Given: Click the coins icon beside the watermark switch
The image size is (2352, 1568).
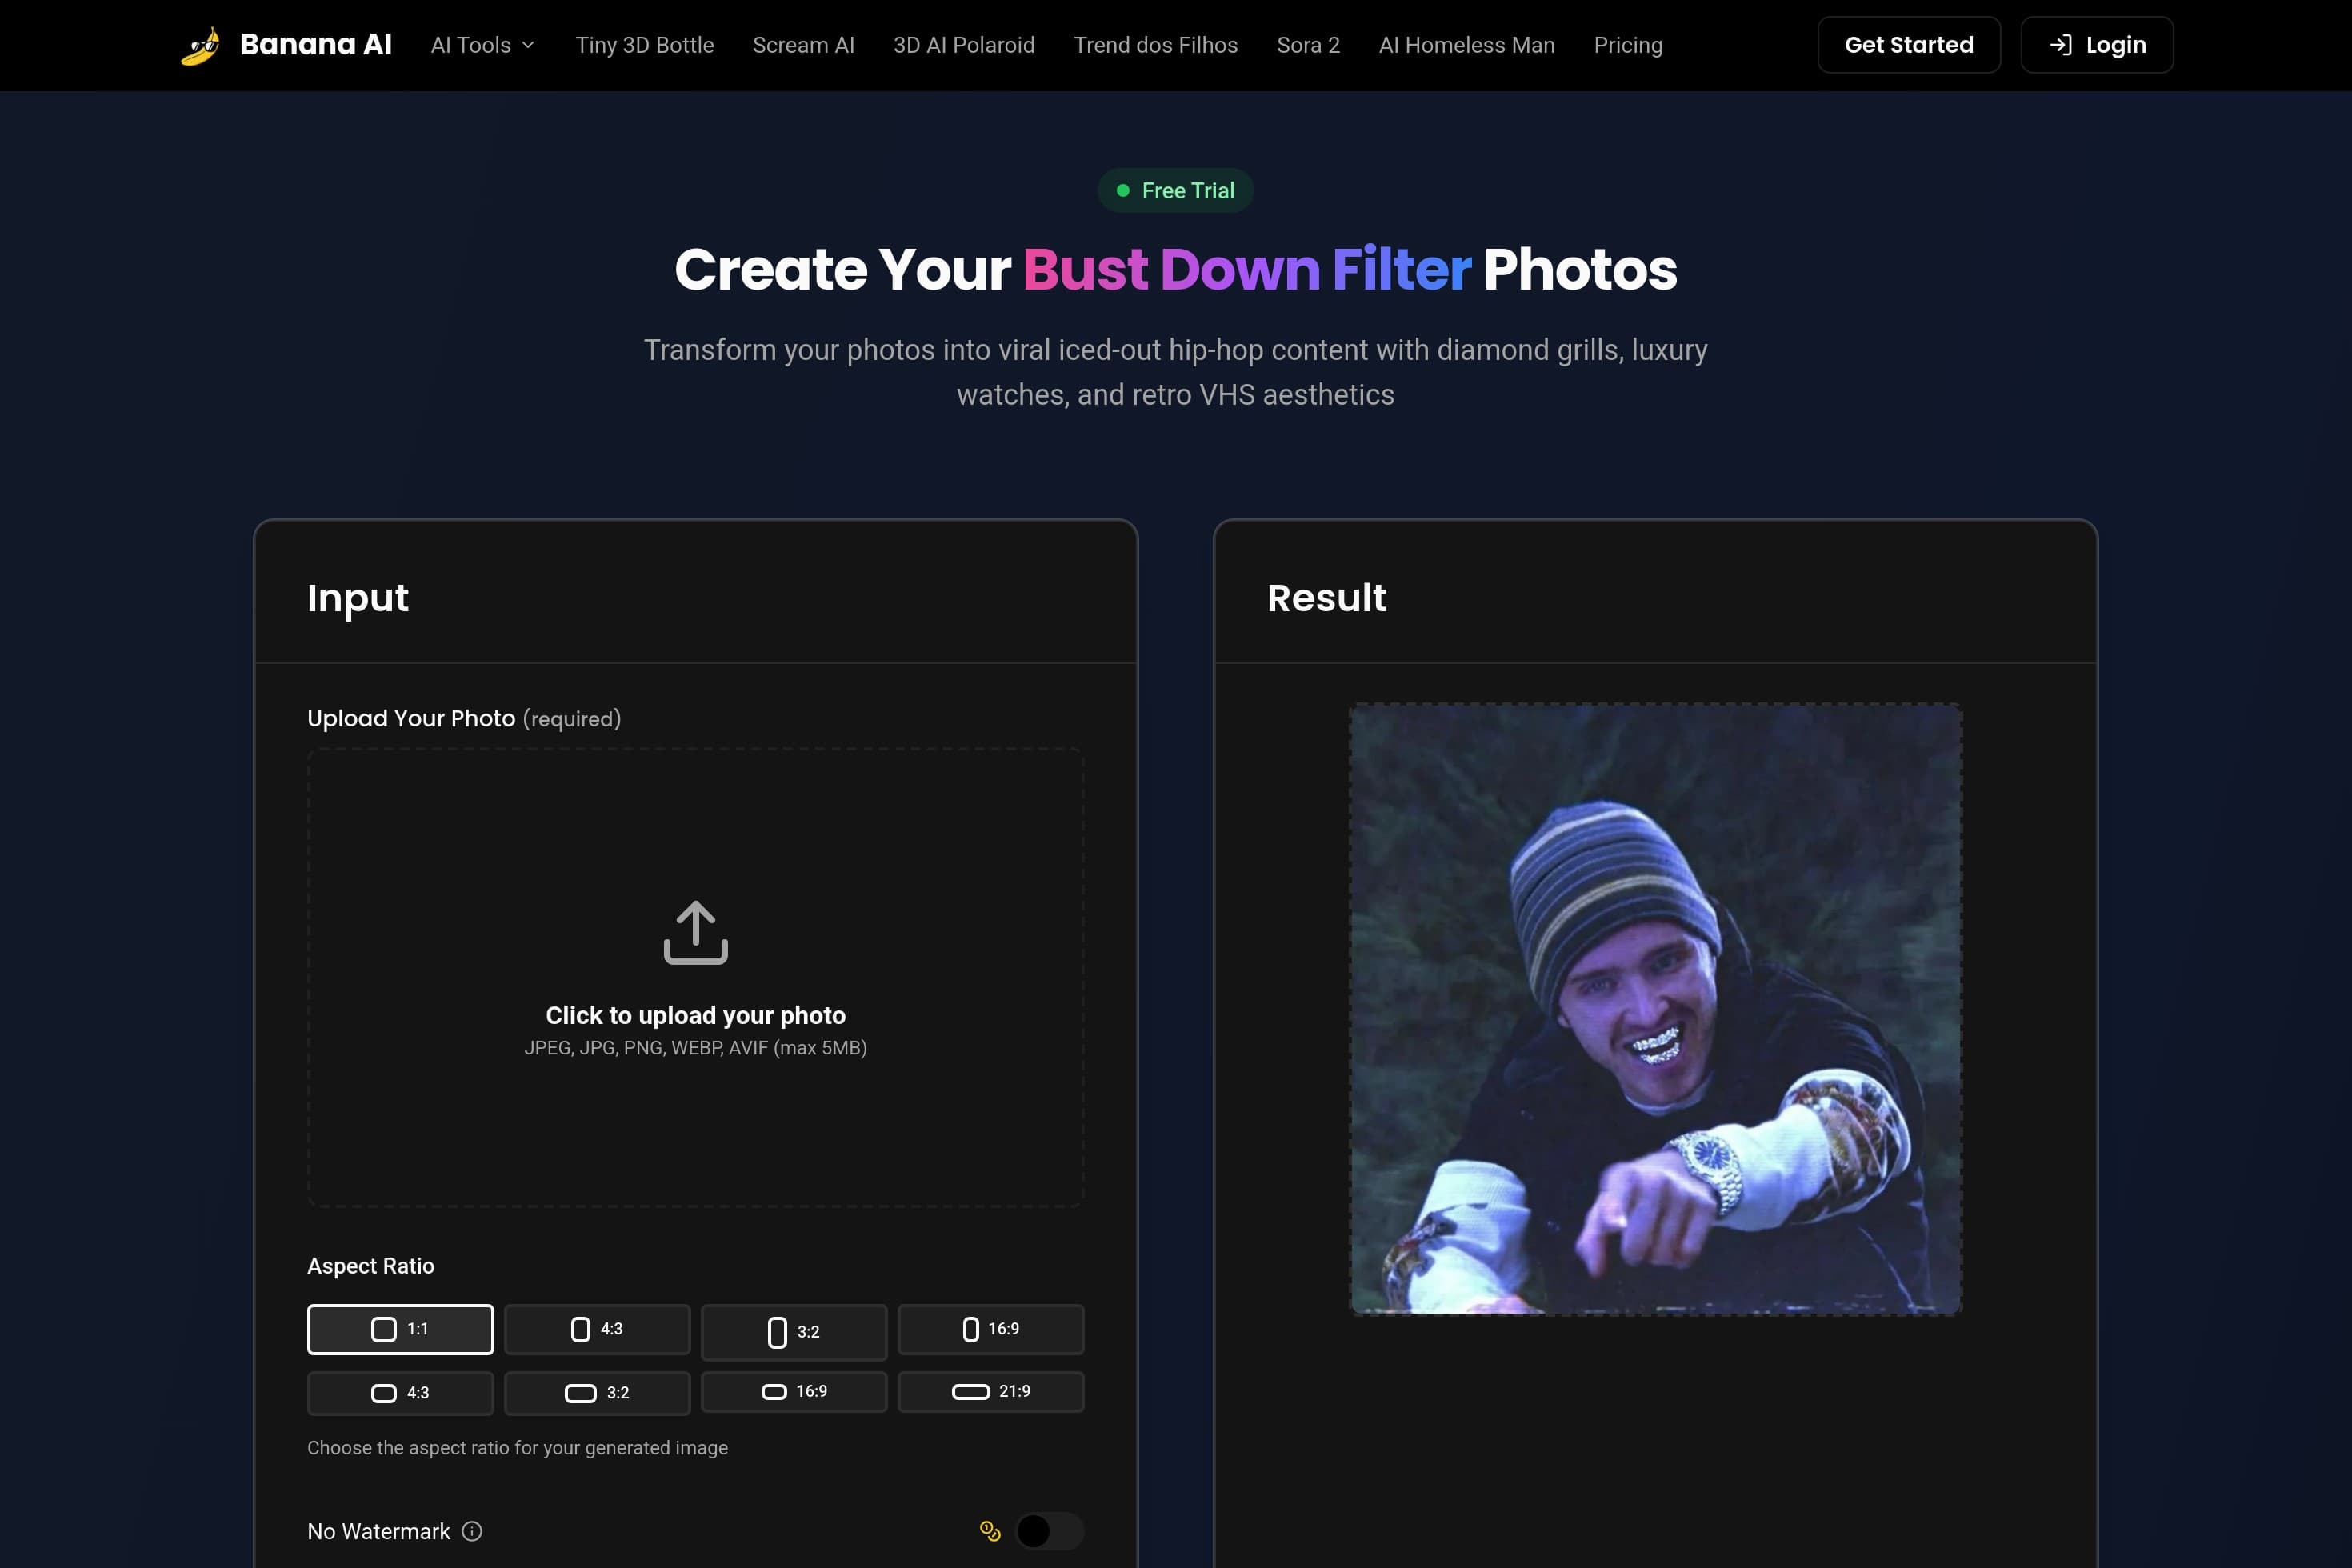Looking at the screenshot, I should (x=989, y=1530).
